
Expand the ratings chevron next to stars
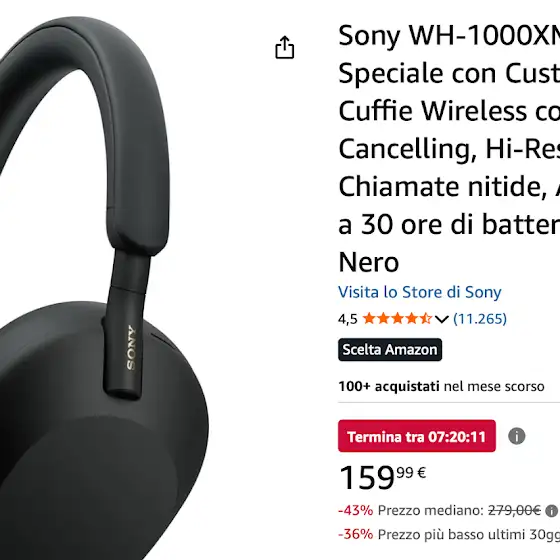coord(441,319)
